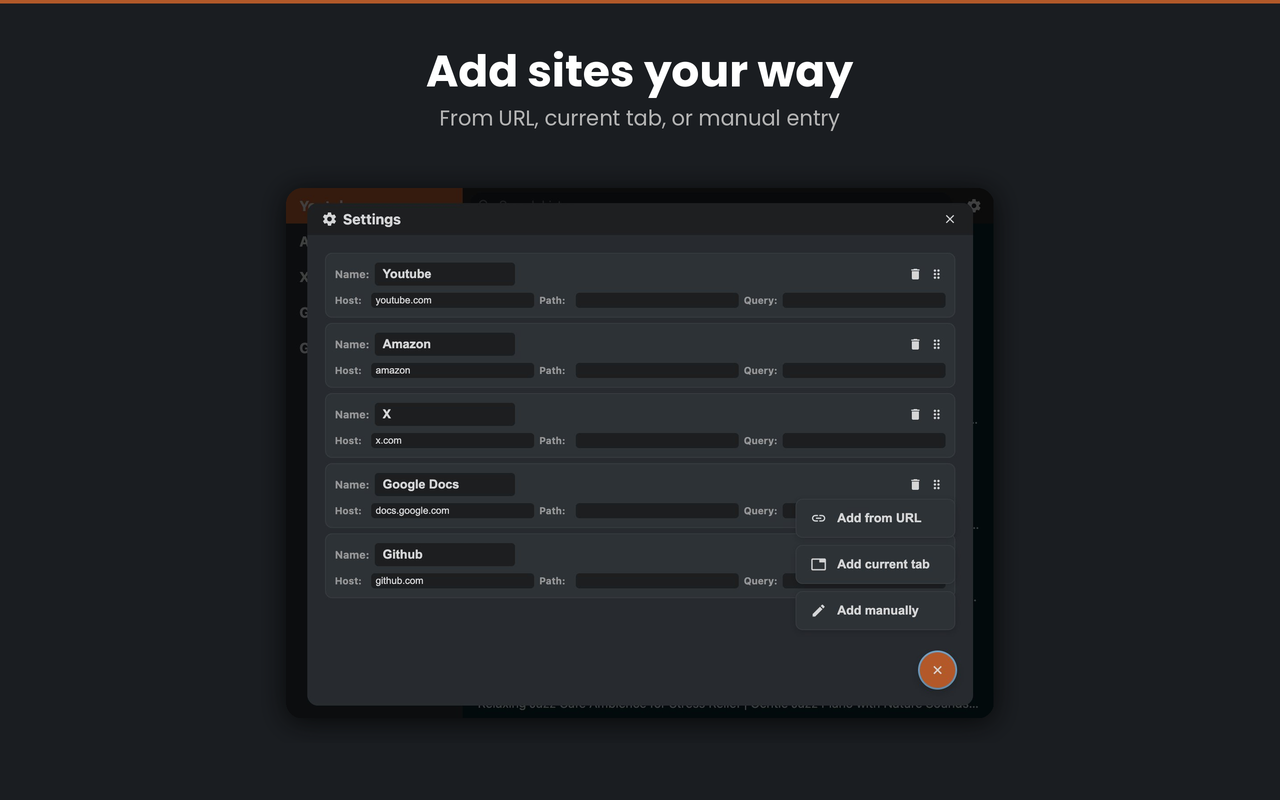Edit the Amazon name field

tap(445, 344)
